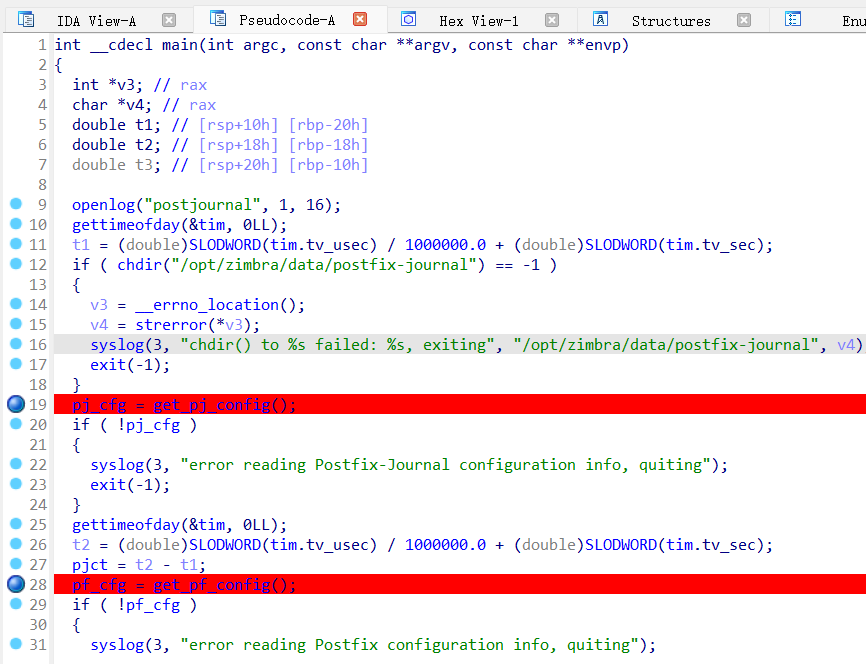
Task: Toggle breakpoint dot on line 17
Action: click(16, 363)
